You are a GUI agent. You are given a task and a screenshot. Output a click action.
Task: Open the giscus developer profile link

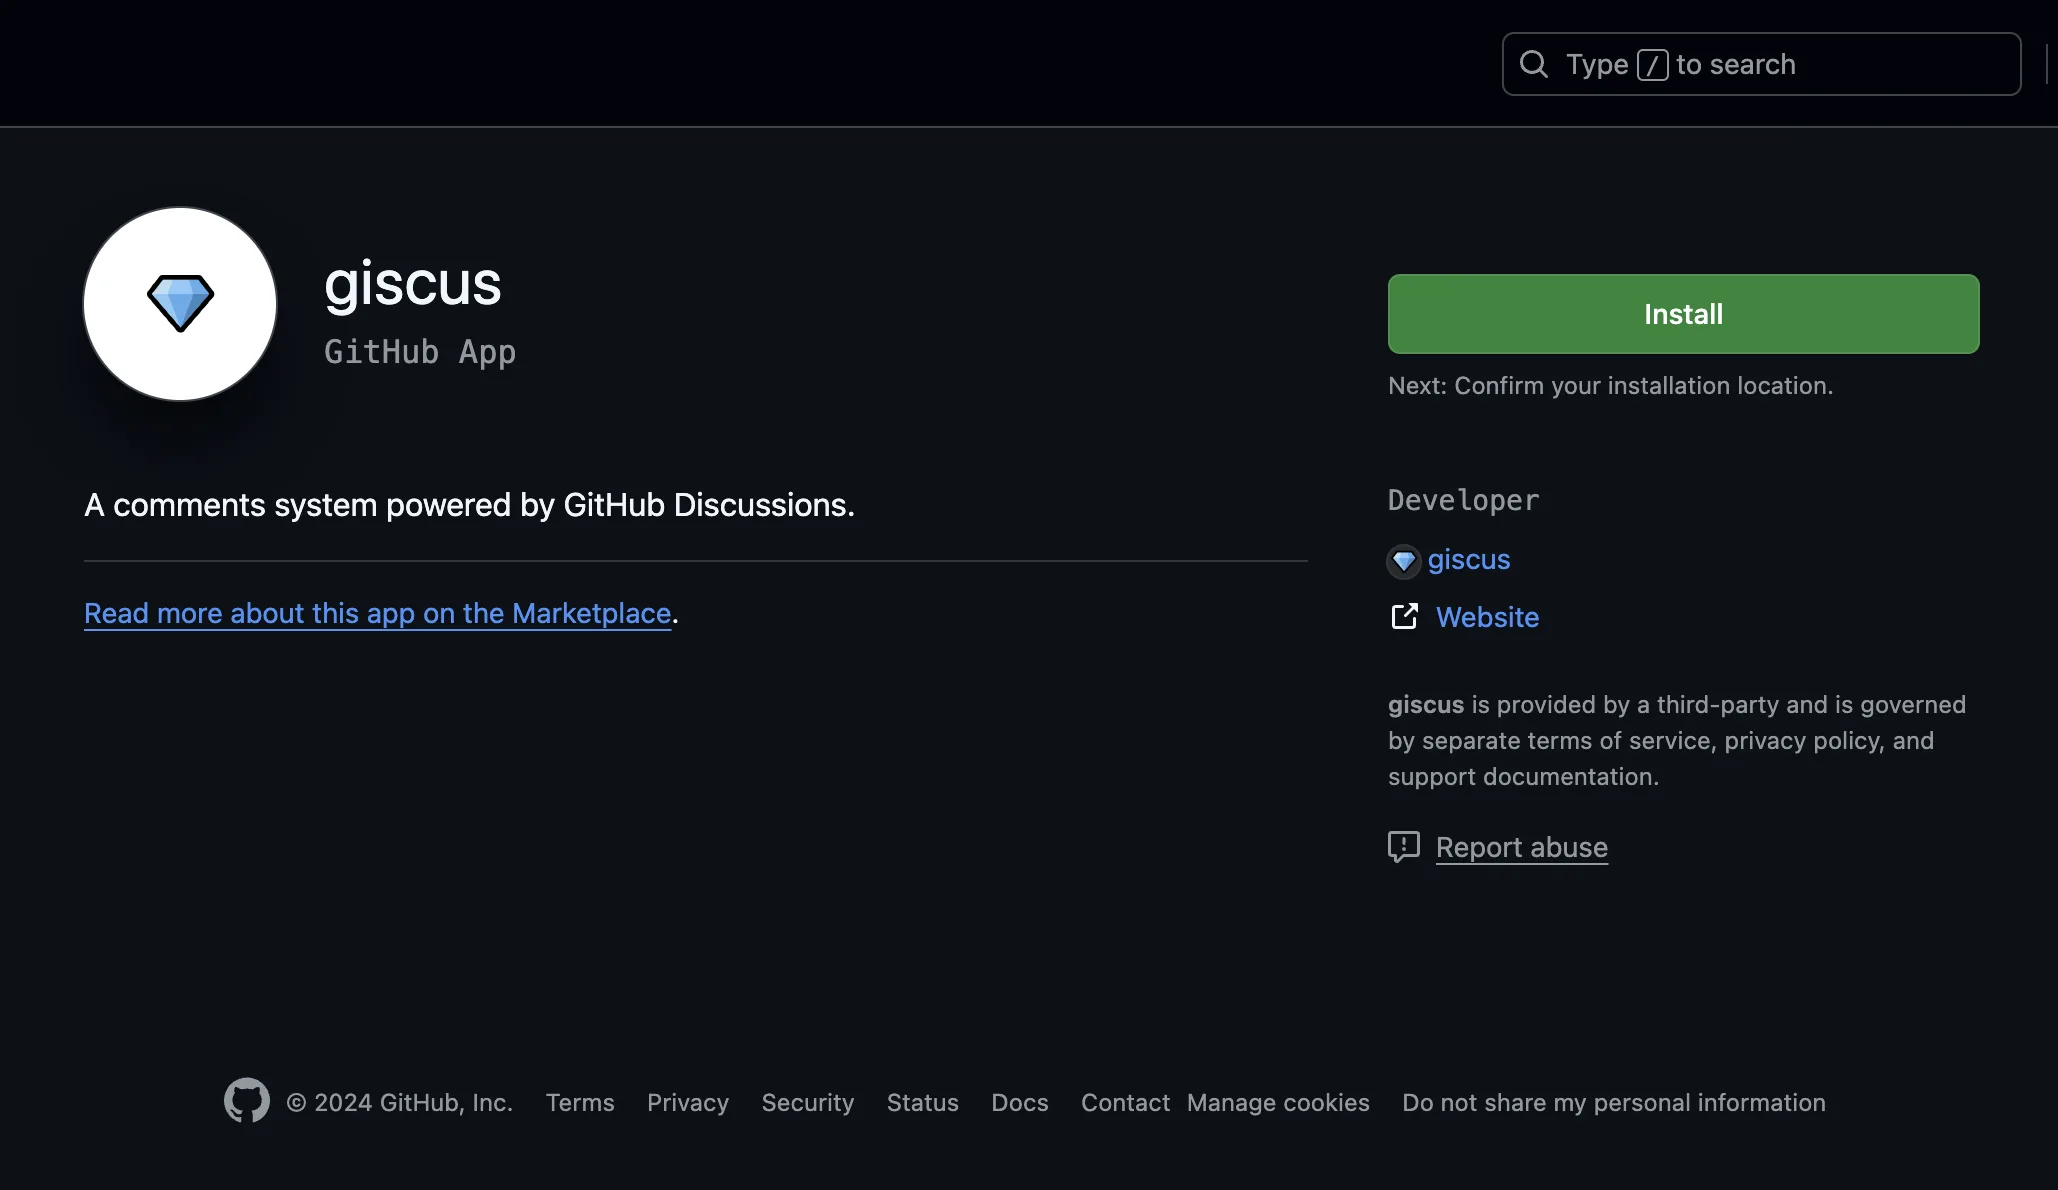click(x=1469, y=560)
